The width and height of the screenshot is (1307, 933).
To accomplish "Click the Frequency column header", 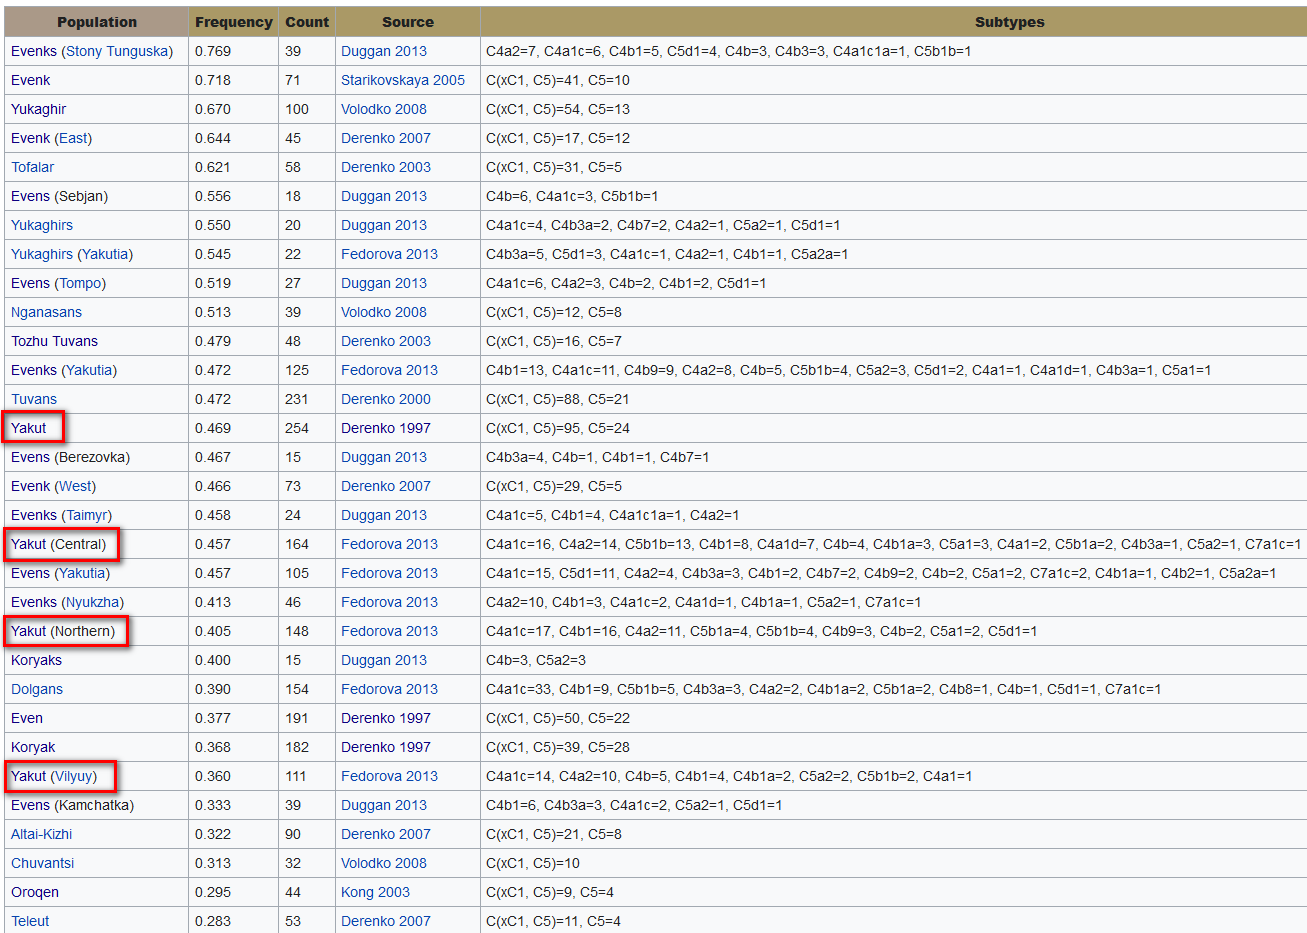I will (x=234, y=22).
